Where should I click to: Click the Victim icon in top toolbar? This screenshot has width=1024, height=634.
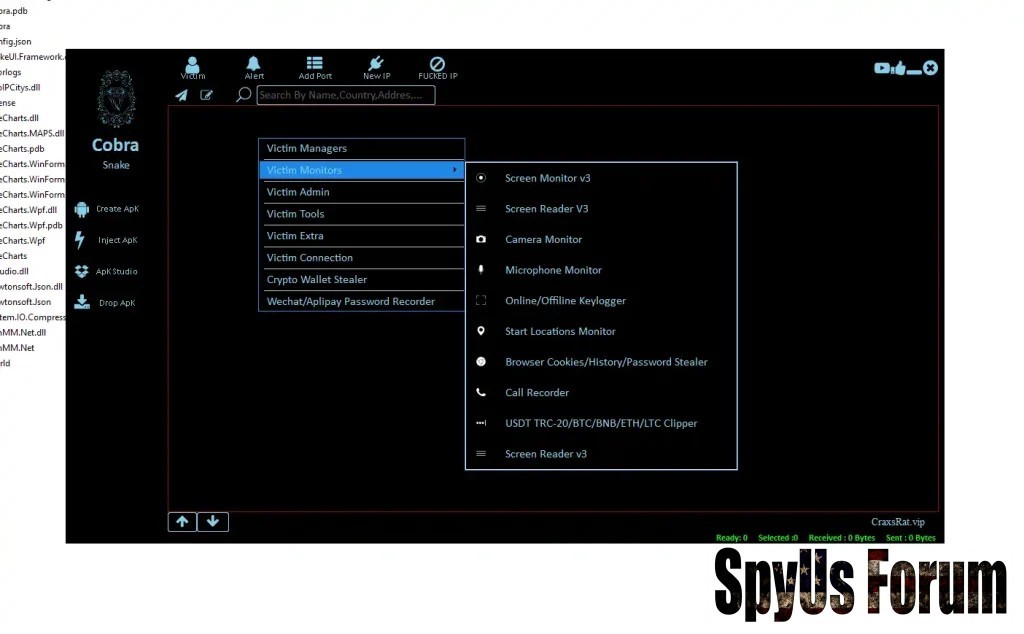193,66
